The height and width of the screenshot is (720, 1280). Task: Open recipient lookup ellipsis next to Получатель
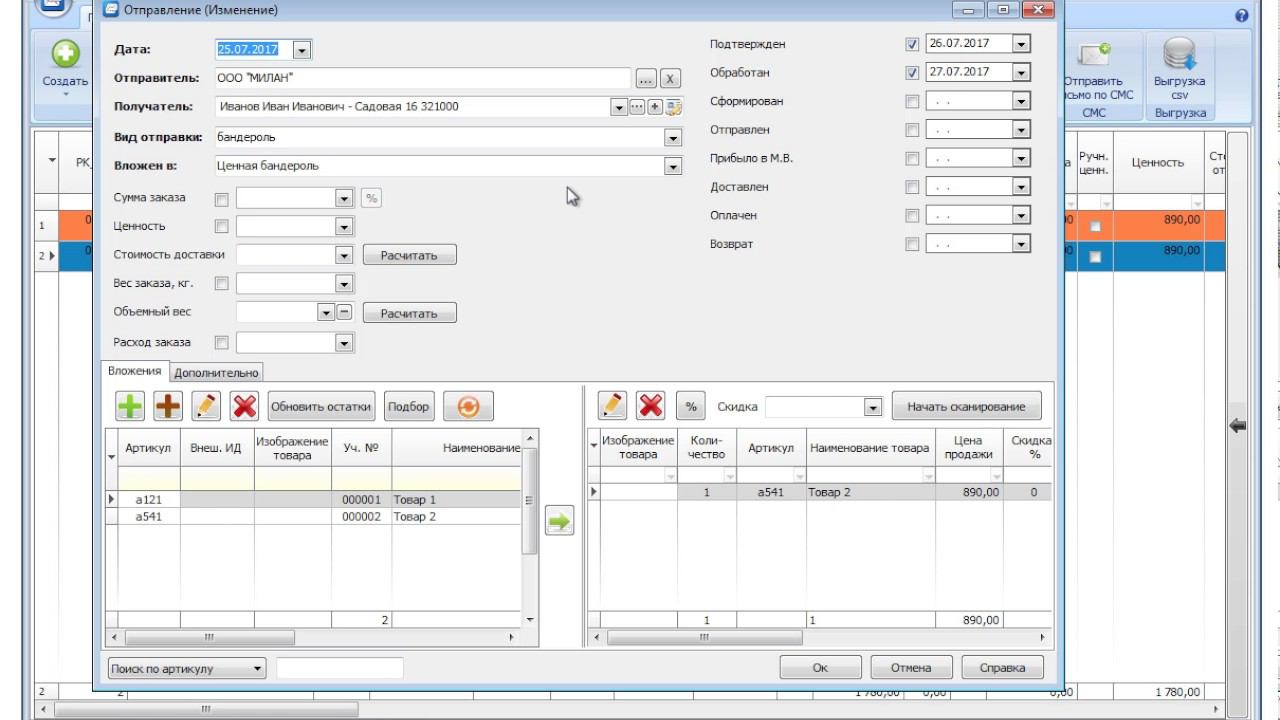click(x=637, y=107)
